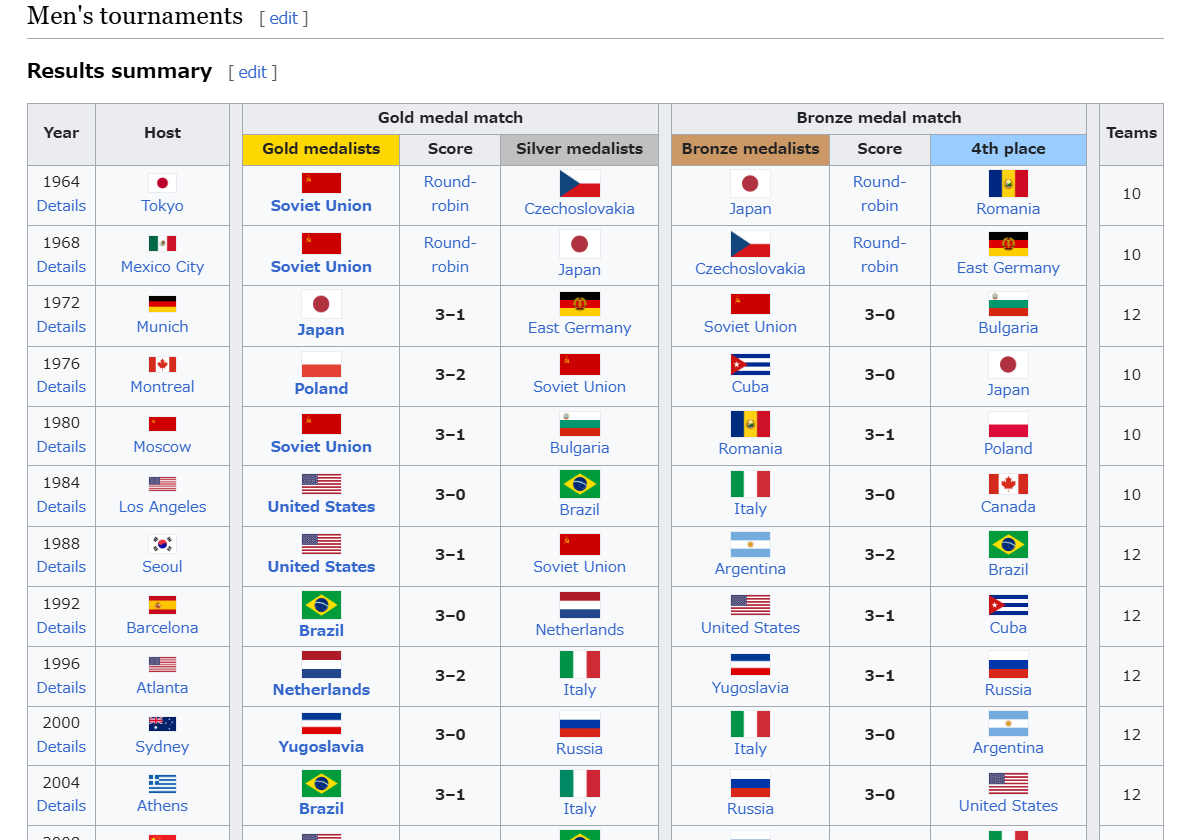Screen dimensions: 1201x840
Task: Open the Mexico City host link
Action: [x=162, y=267]
